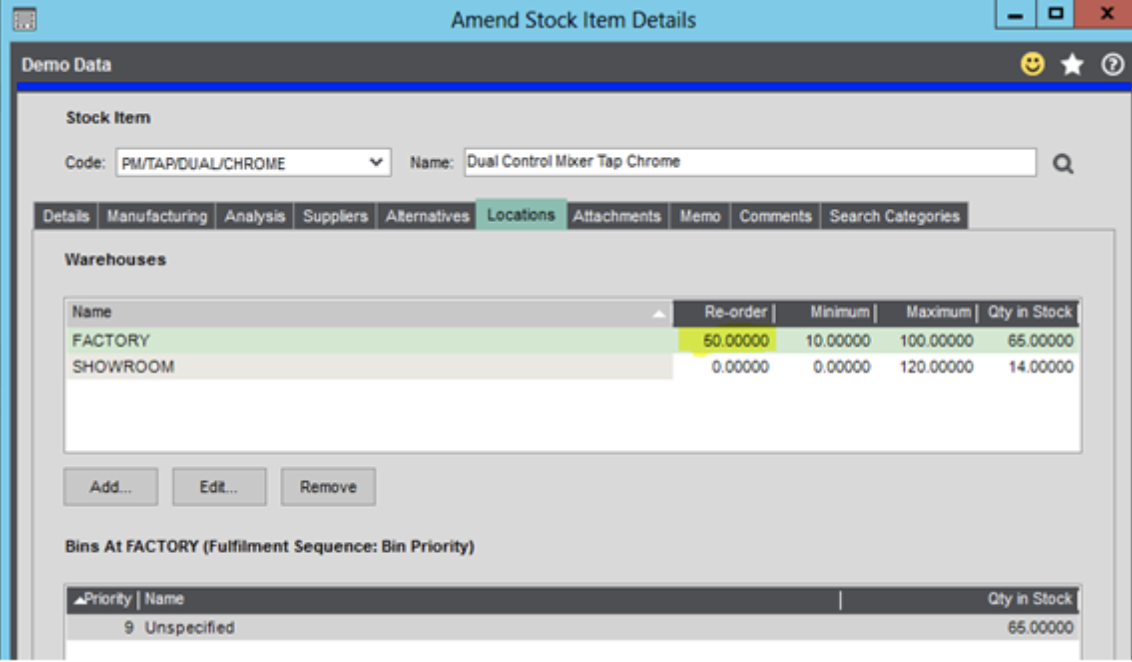Open help via the question mark icon
The image size is (1132, 662).
click(x=1113, y=62)
